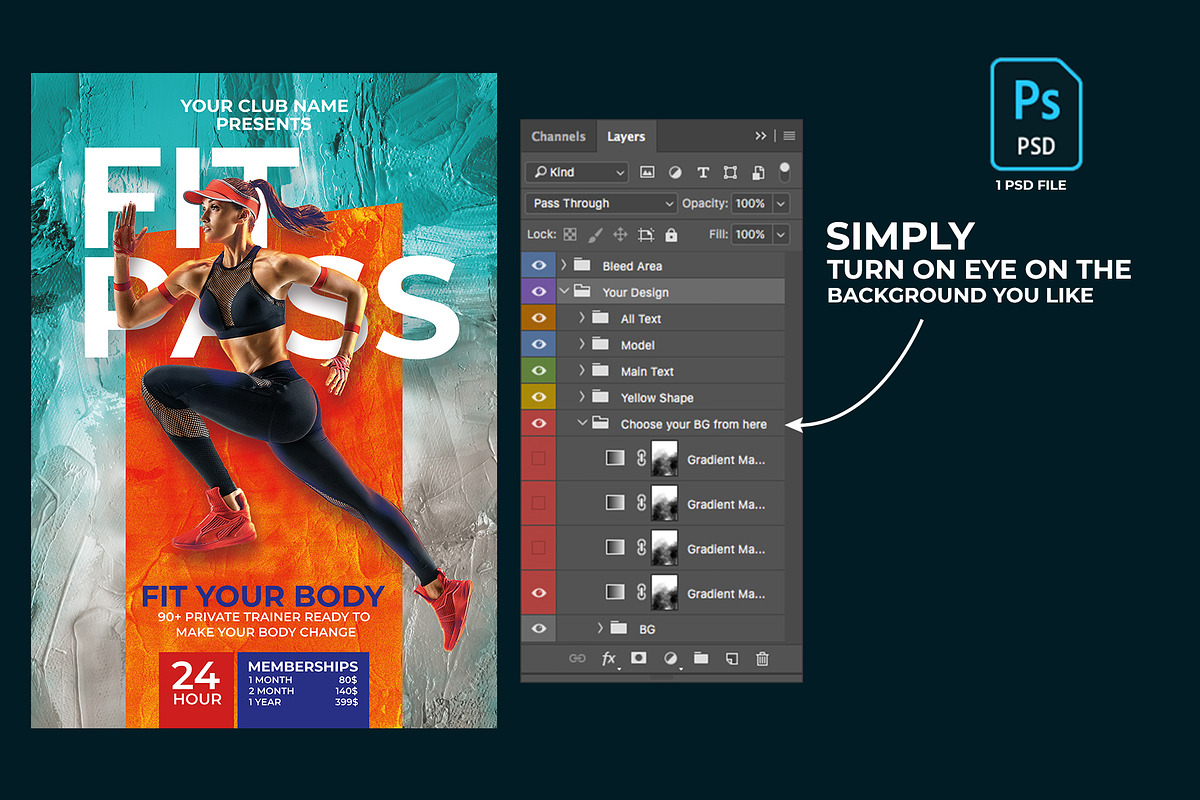1200x800 pixels.
Task: Expand the BG group
Action: click(x=600, y=628)
